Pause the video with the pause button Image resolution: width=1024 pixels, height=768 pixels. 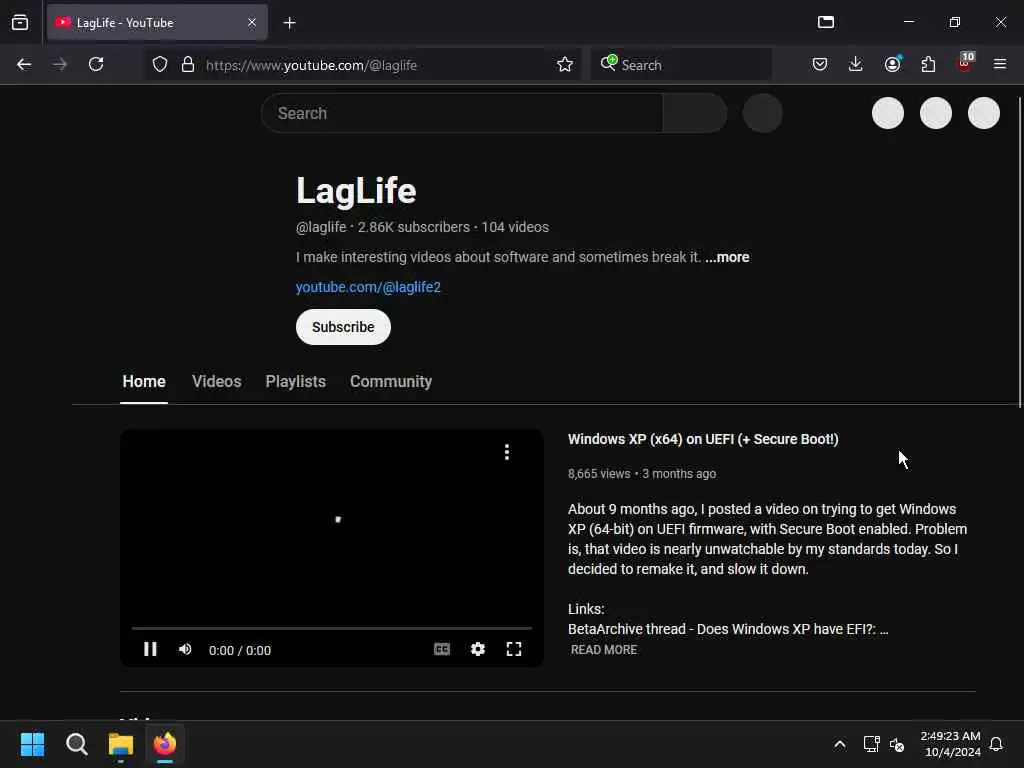[150, 649]
